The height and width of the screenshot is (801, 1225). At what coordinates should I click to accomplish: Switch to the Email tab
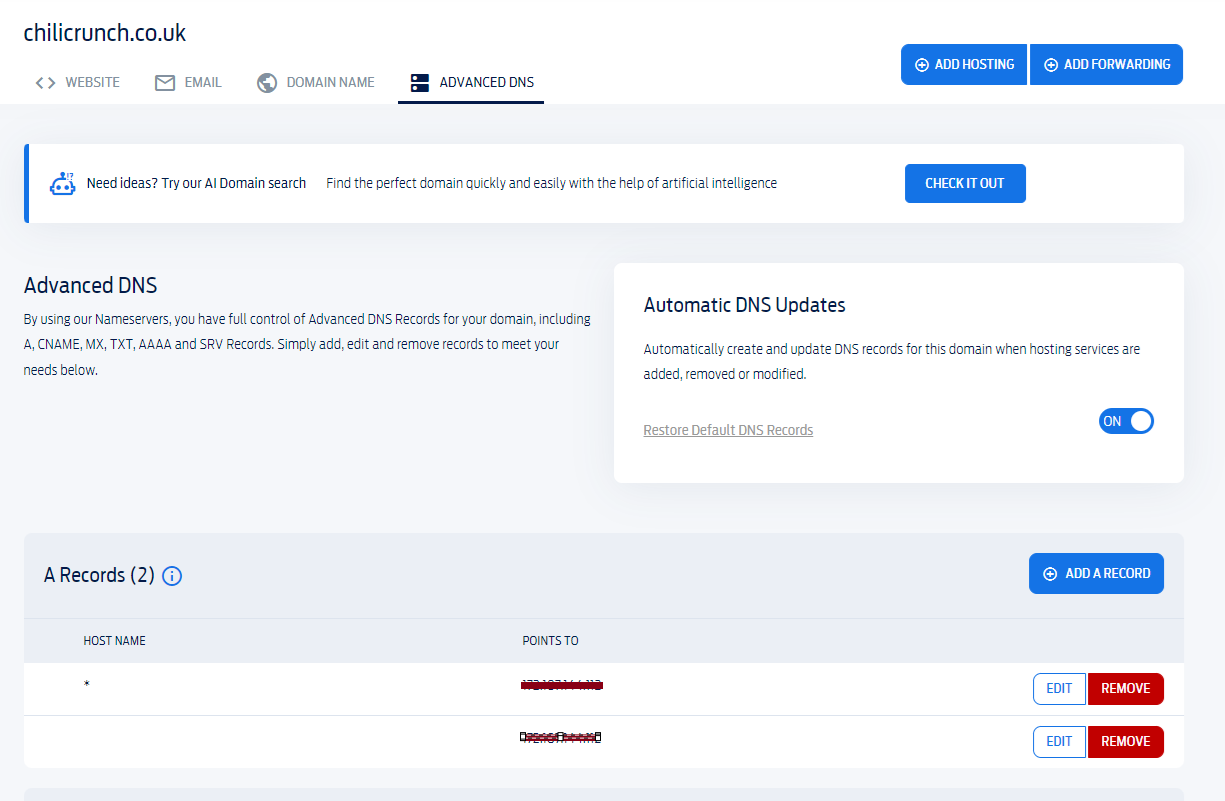tap(203, 83)
